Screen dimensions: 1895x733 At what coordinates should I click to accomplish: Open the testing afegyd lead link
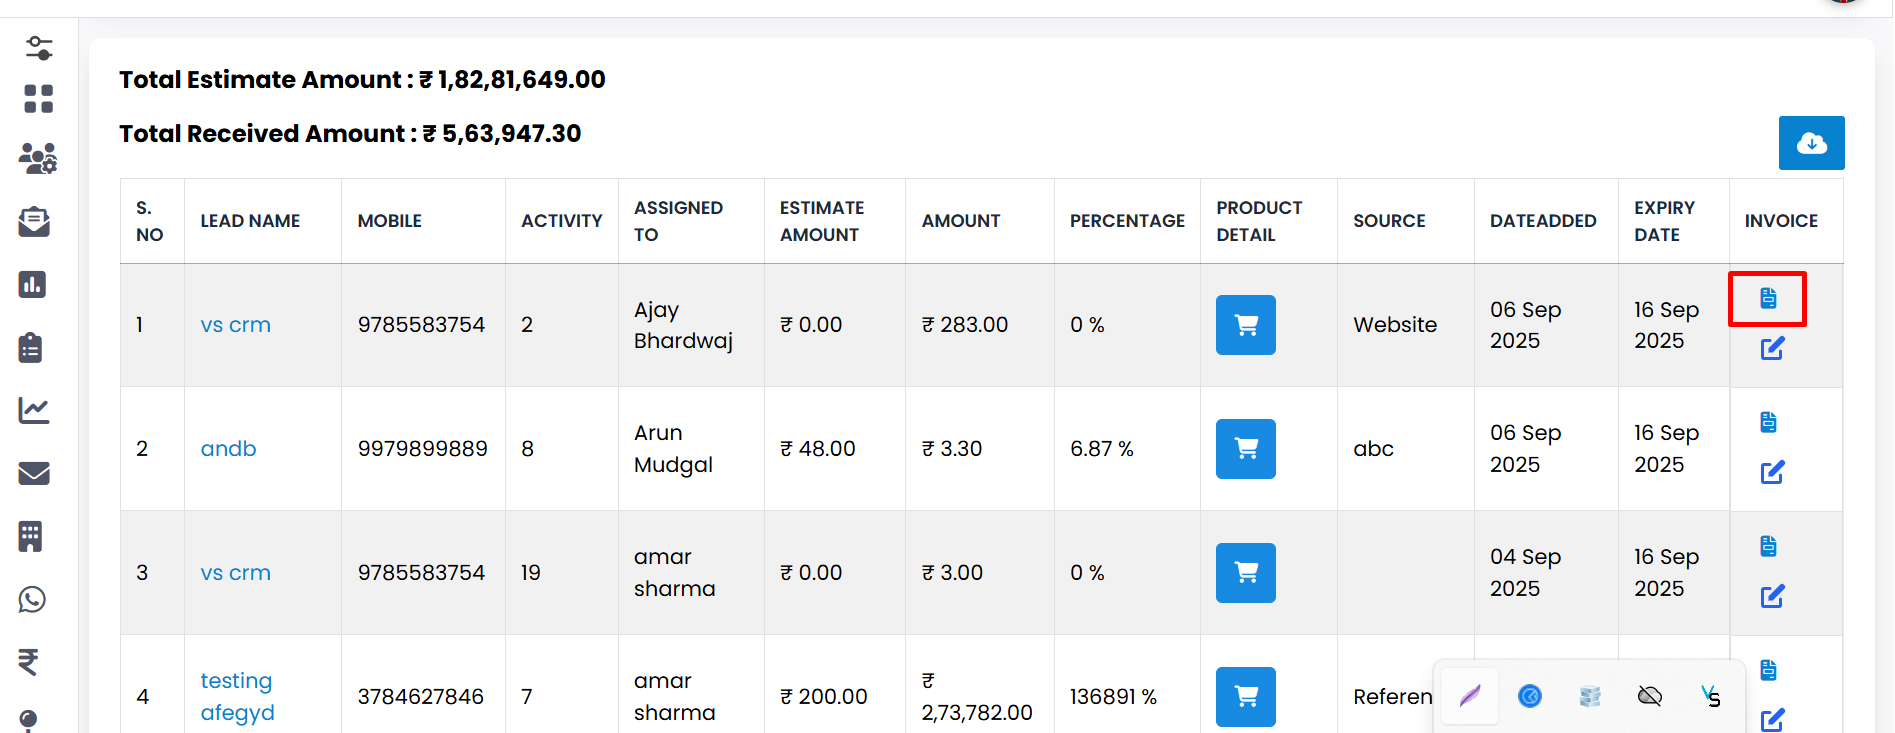(238, 697)
